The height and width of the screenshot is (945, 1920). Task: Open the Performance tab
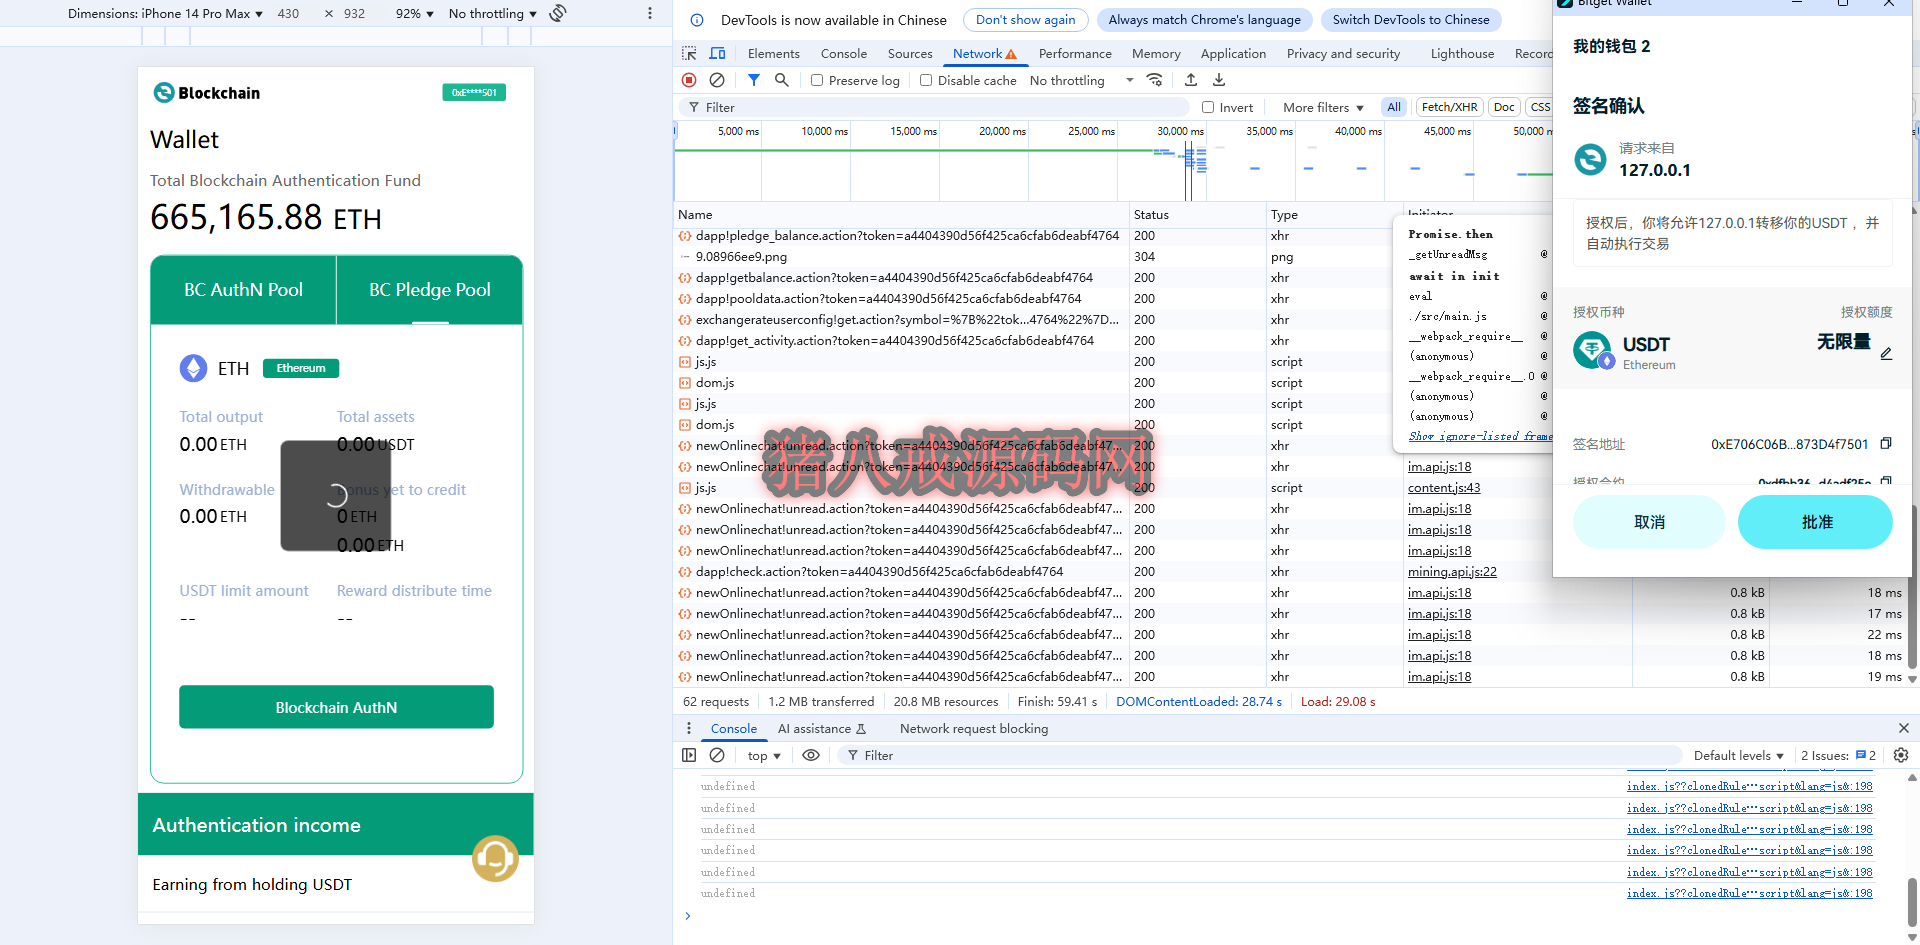(1075, 53)
